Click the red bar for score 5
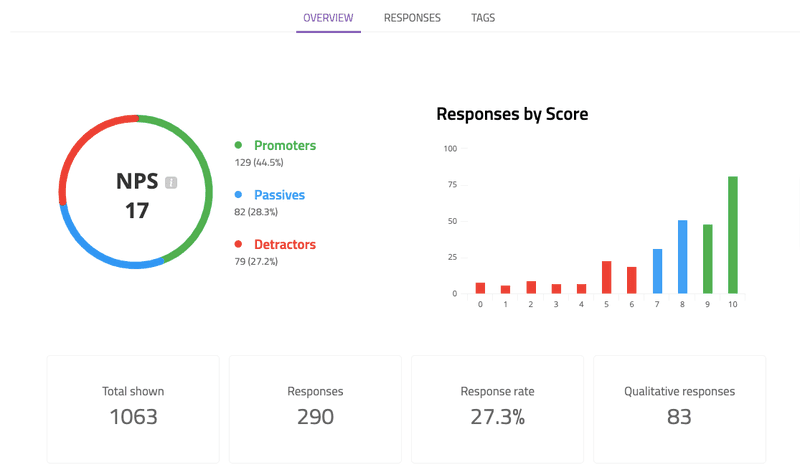 (x=606, y=277)
